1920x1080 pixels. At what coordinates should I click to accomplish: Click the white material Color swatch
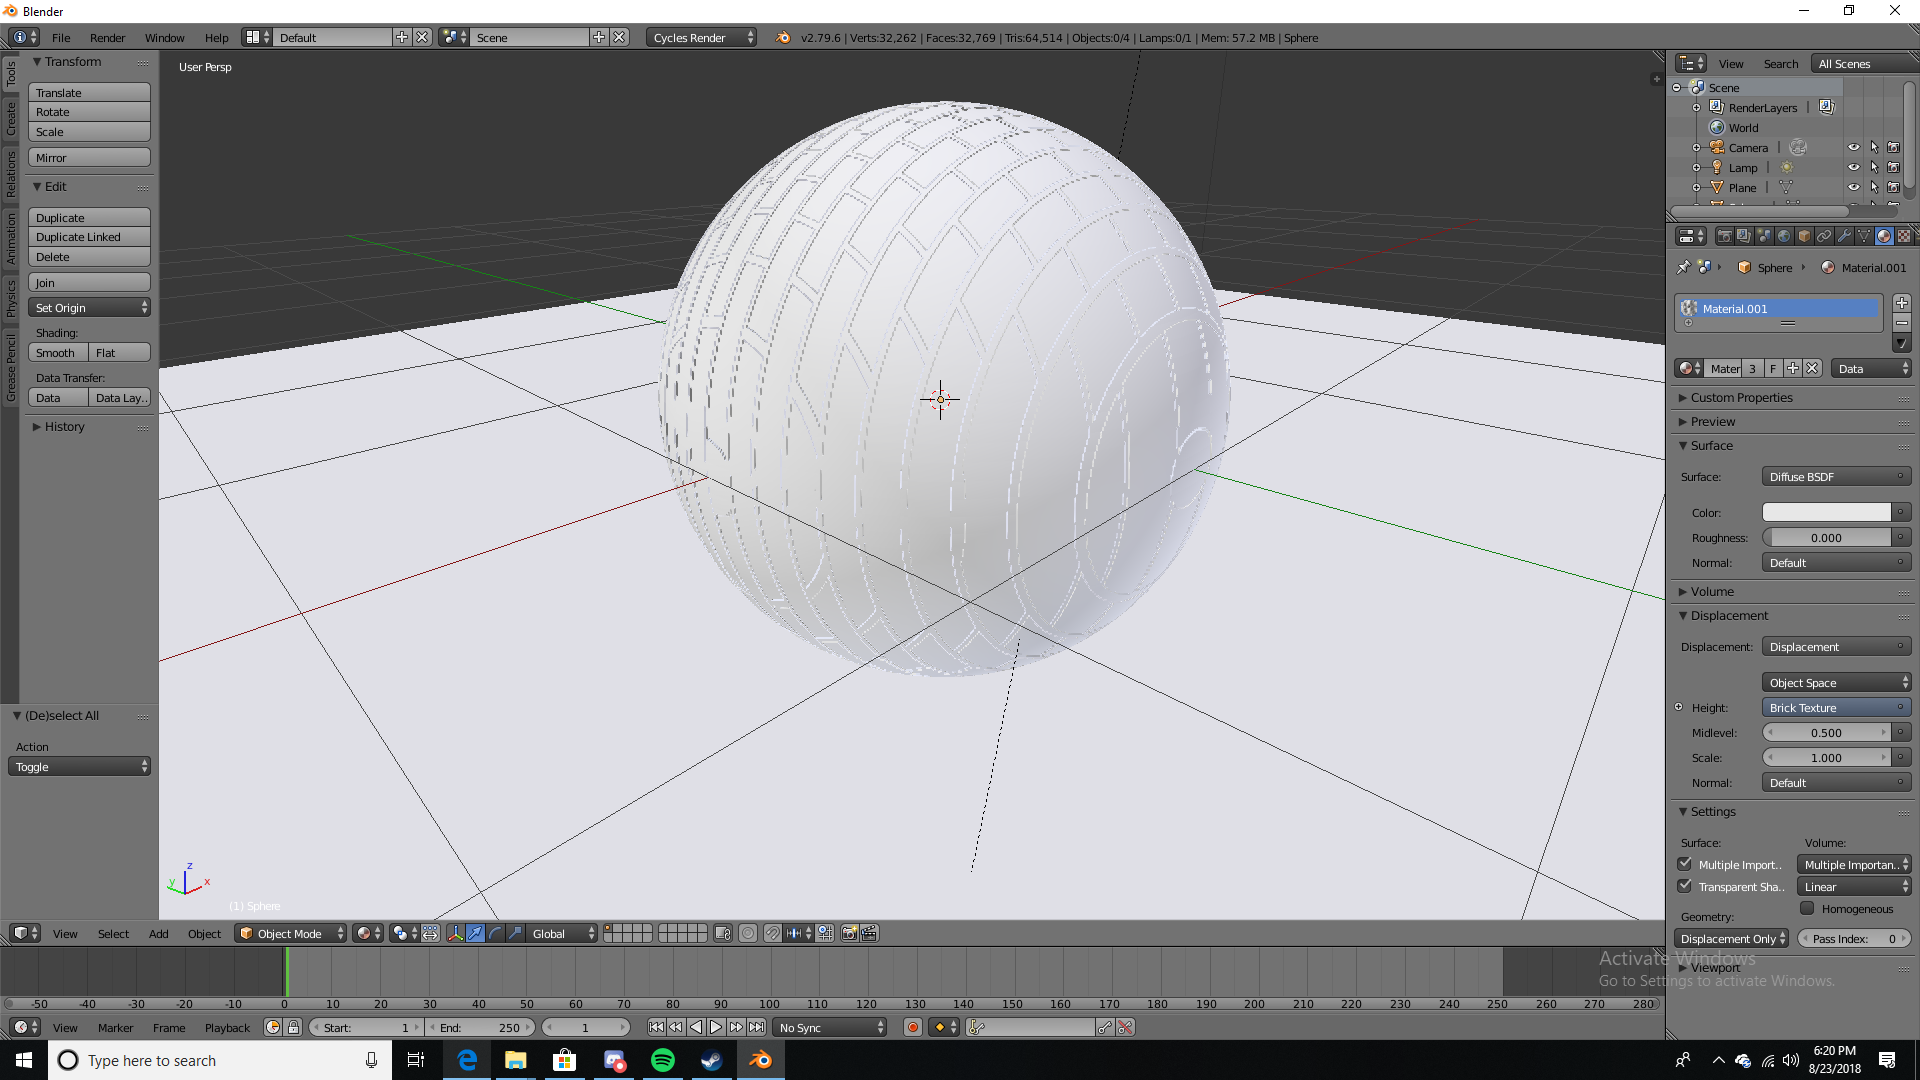(x=1825, y=512)
